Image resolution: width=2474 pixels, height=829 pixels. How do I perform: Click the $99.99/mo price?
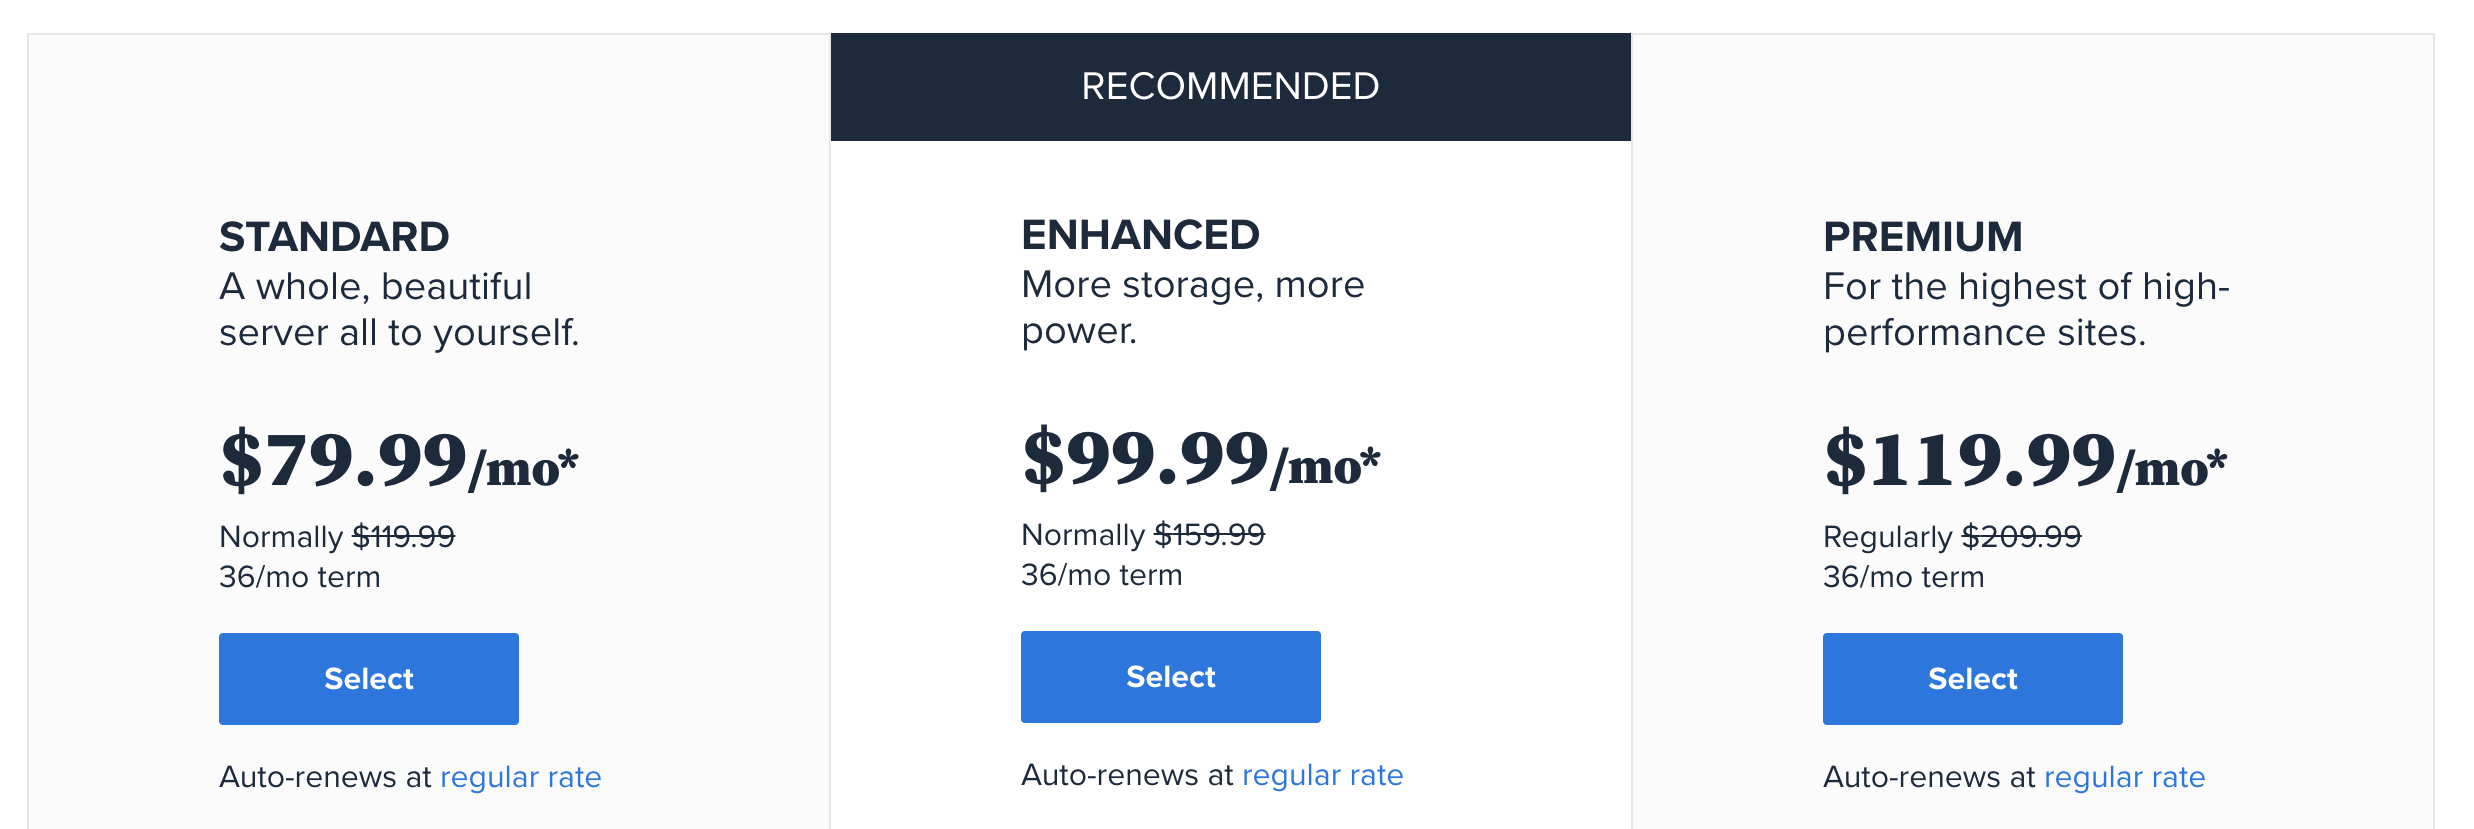[x=1201, y=458]
